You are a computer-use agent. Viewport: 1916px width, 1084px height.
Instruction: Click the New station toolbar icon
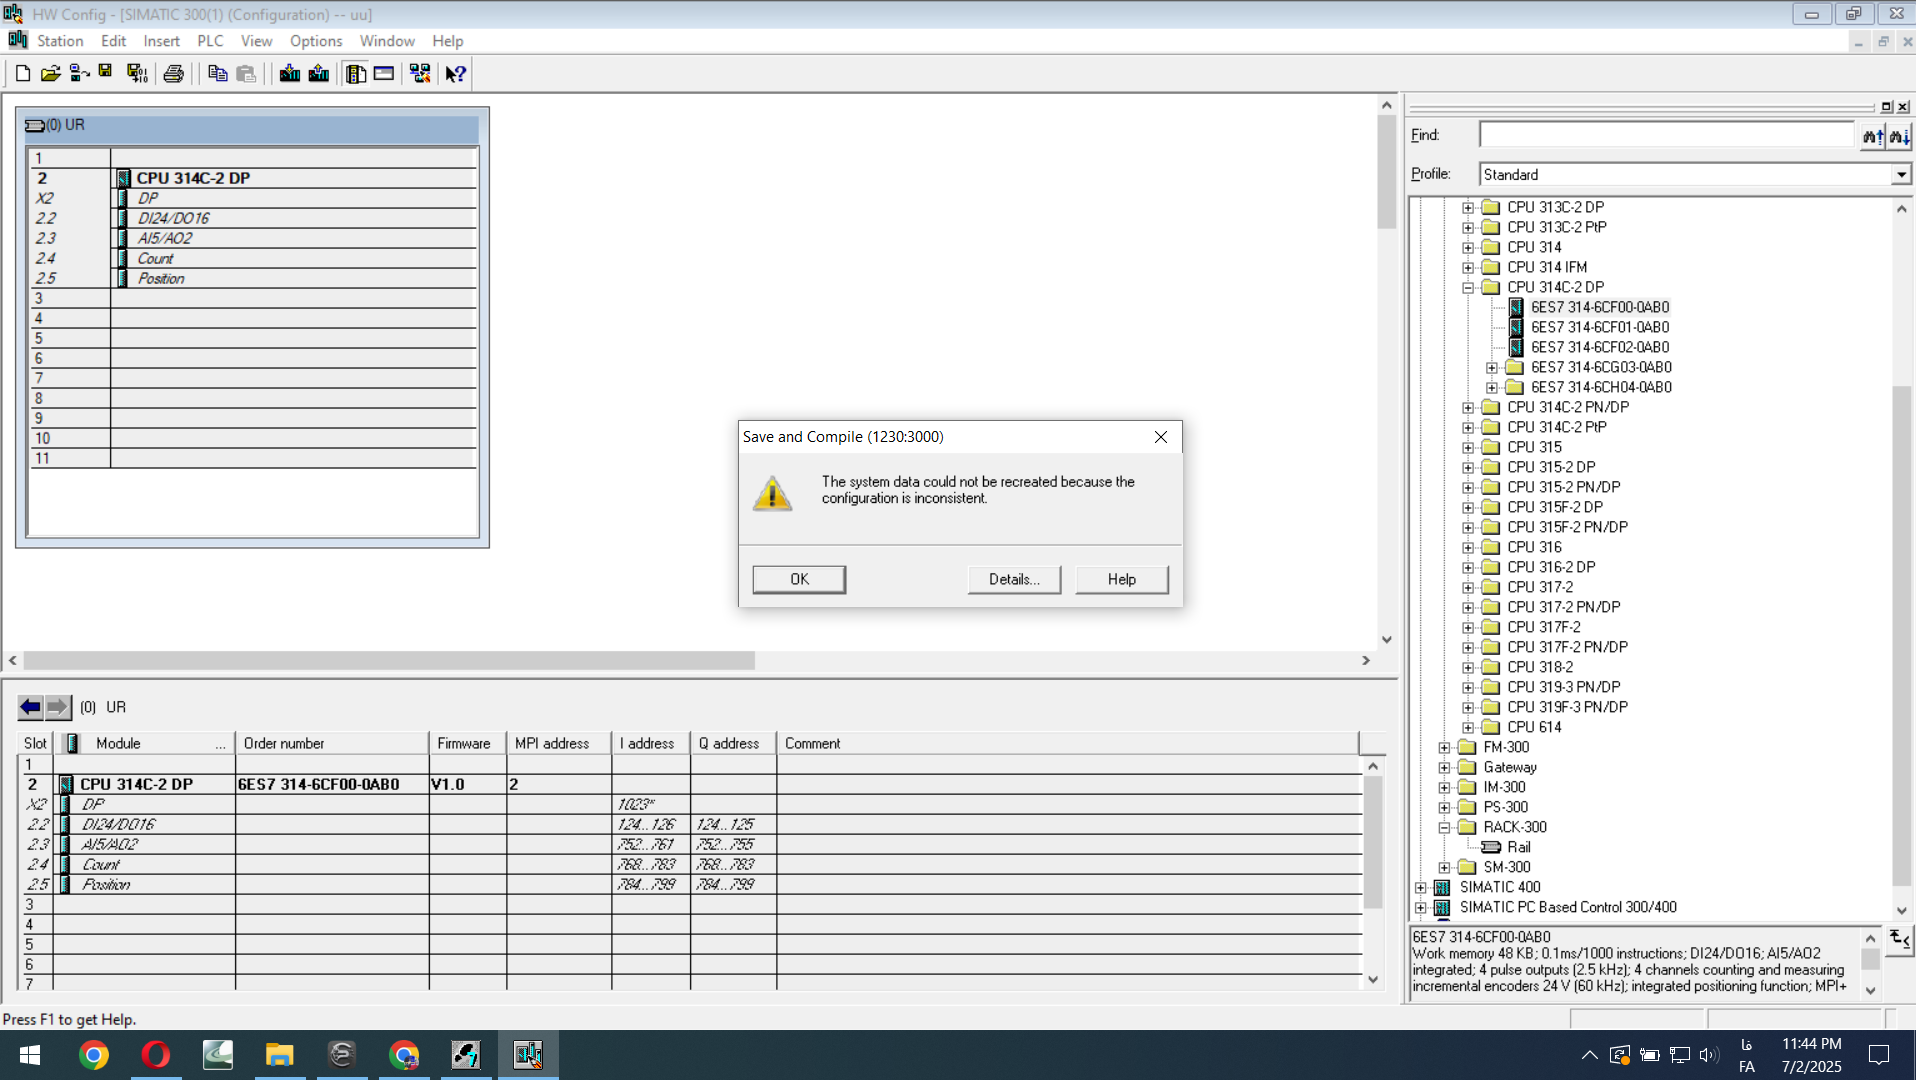tap(22, 74)
